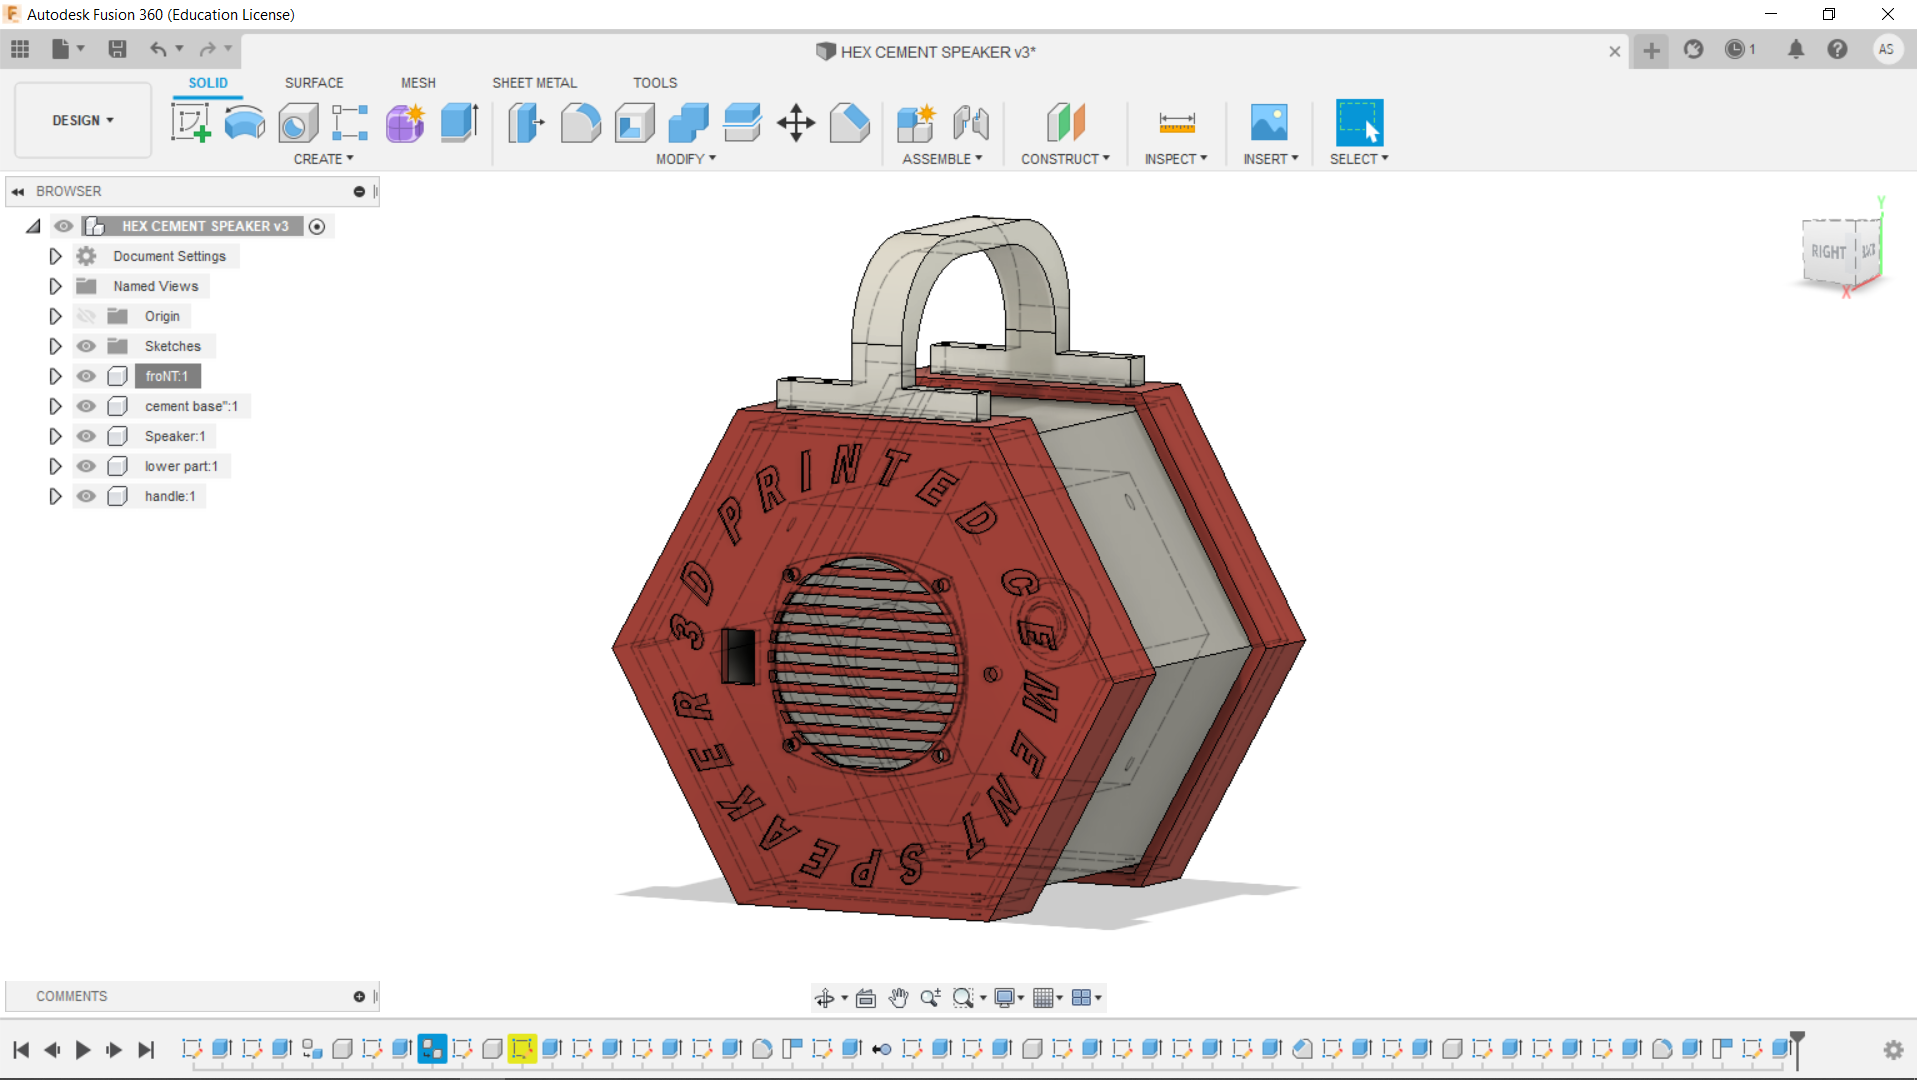The height and width of the screenshot is (1080, 1917).
Task: Open the CREATE dropdown menu
Action: 323,159
